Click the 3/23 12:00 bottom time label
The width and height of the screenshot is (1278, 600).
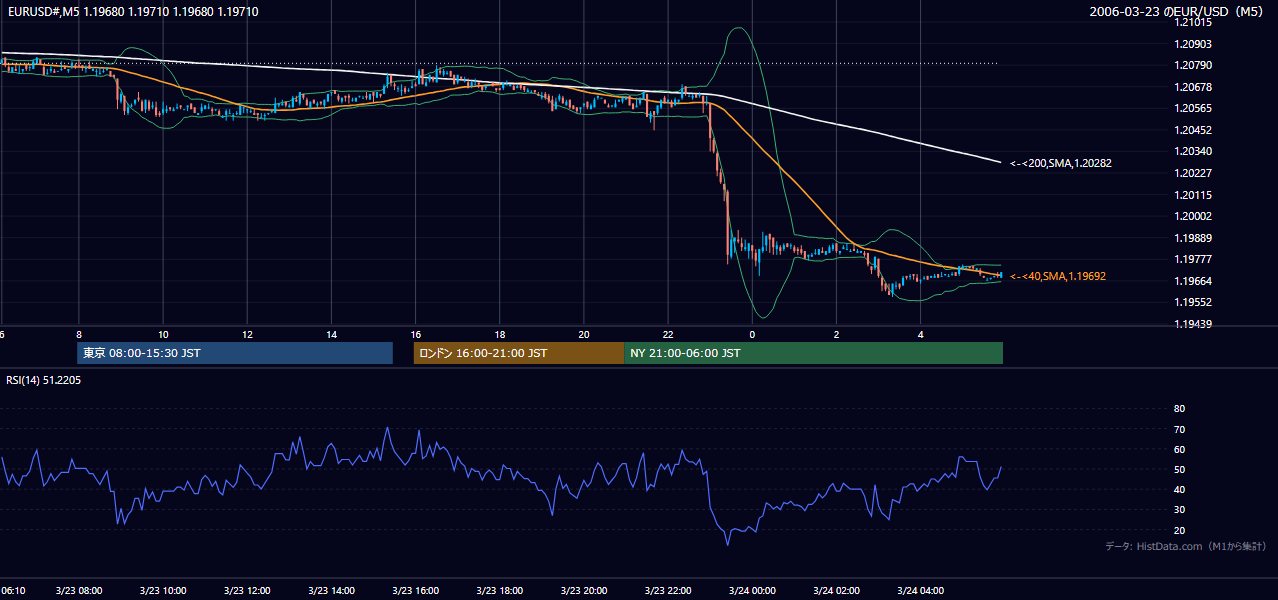pos(246,591)
